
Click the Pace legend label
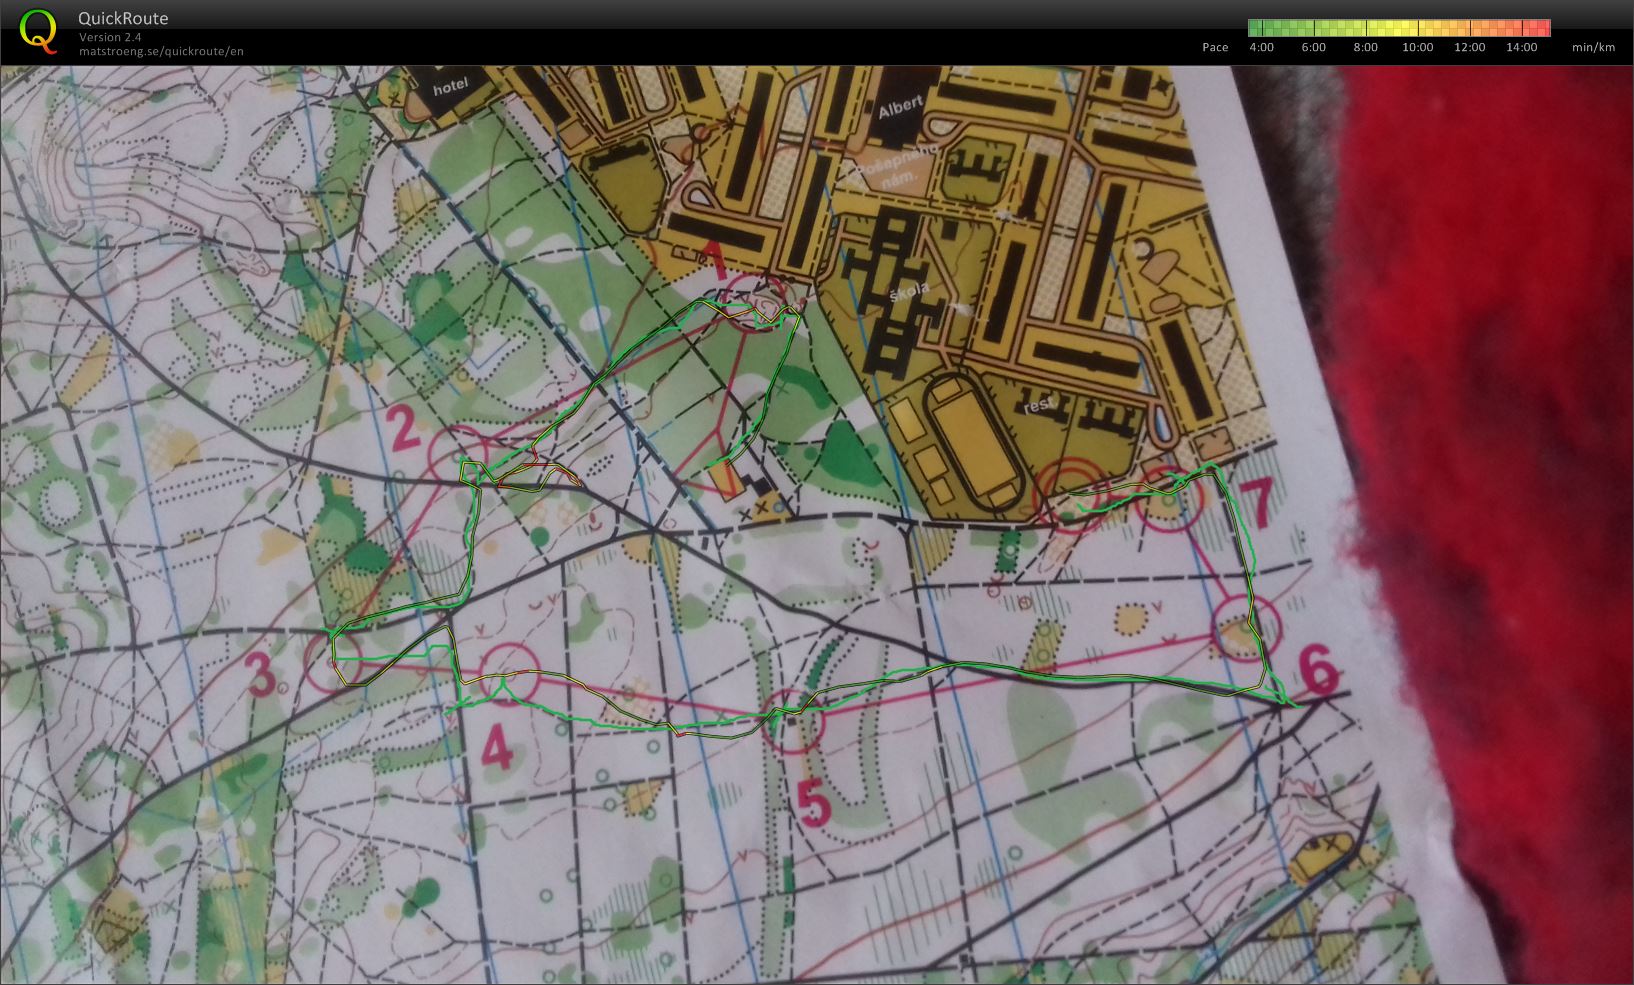pos(1215,47)
